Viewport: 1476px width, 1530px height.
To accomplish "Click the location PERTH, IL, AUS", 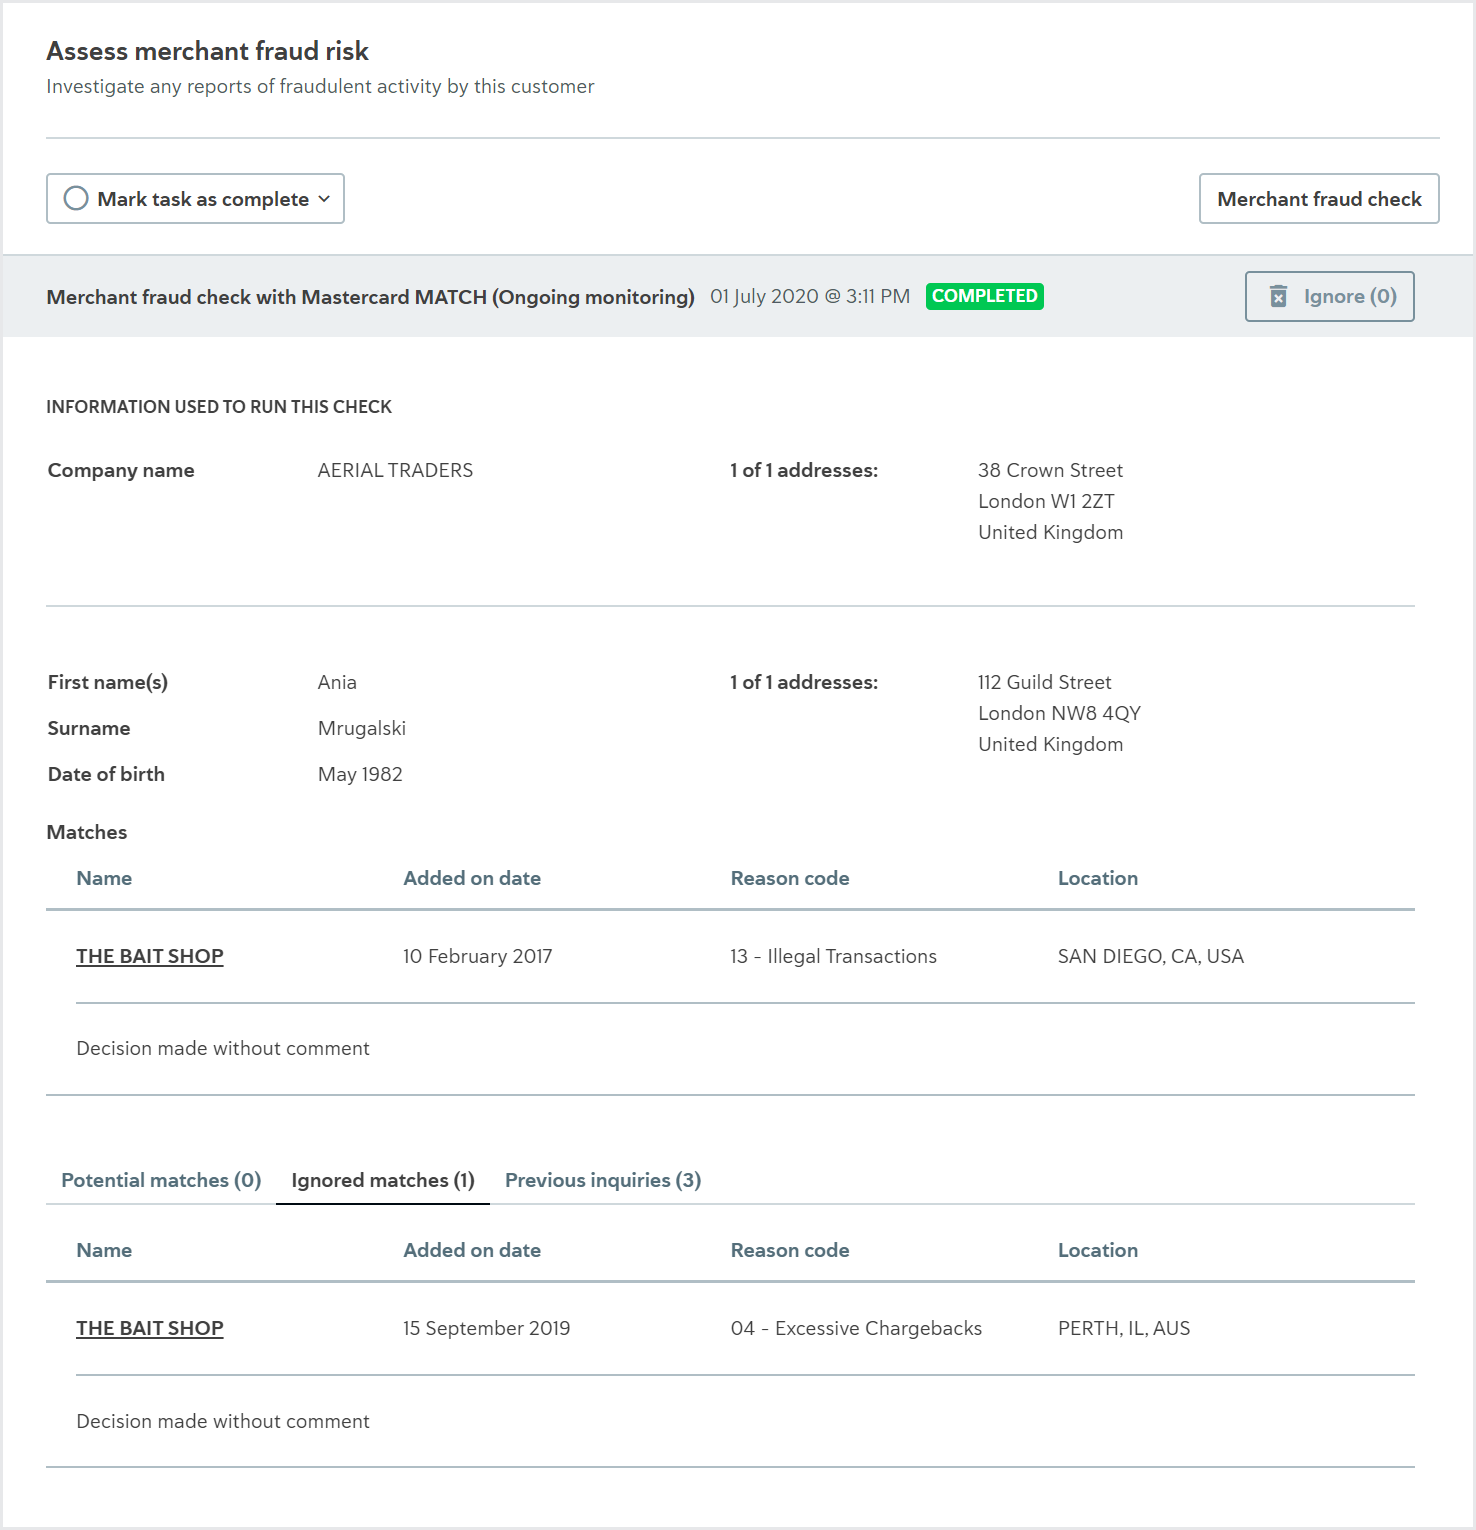I will tap(1124, 1328).
